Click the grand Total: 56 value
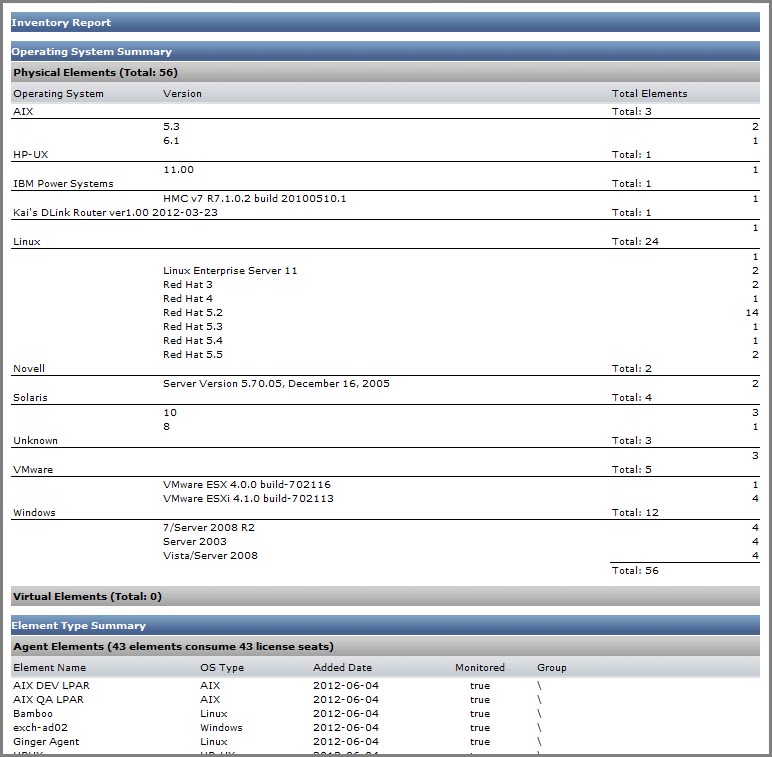Viewport: 772px width, 757px height. click(635, 571)
